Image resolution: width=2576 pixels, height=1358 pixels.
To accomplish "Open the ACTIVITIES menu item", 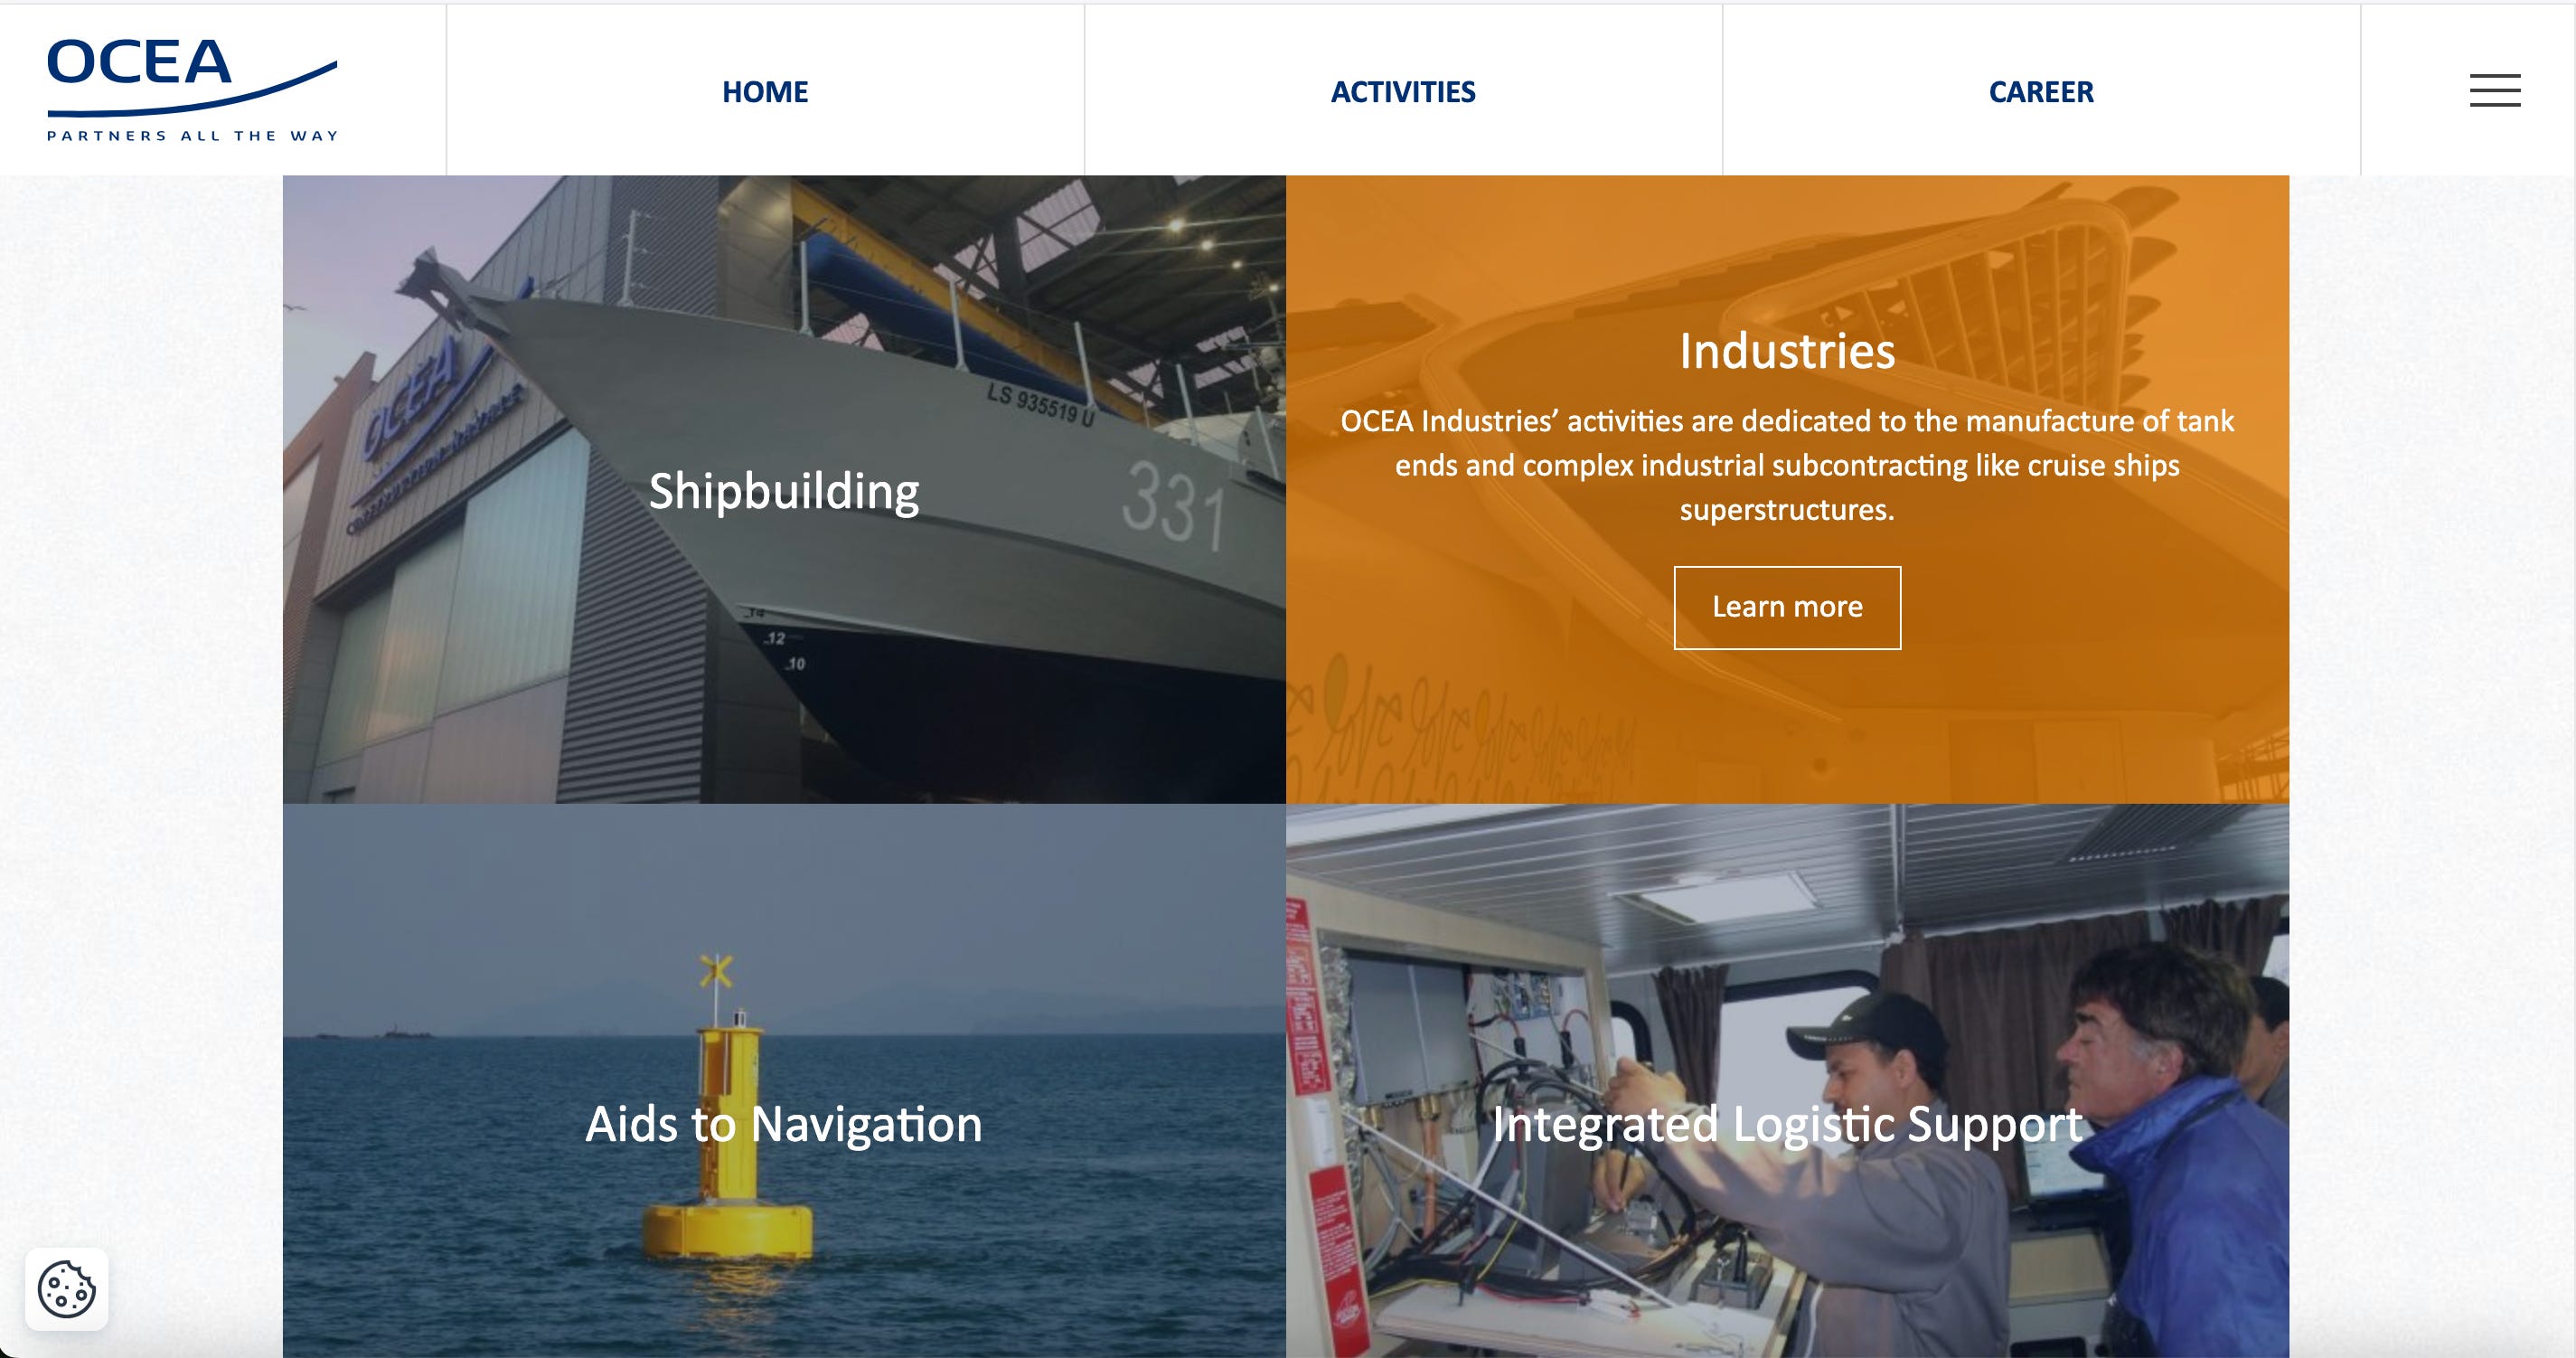I will 1403,92.
